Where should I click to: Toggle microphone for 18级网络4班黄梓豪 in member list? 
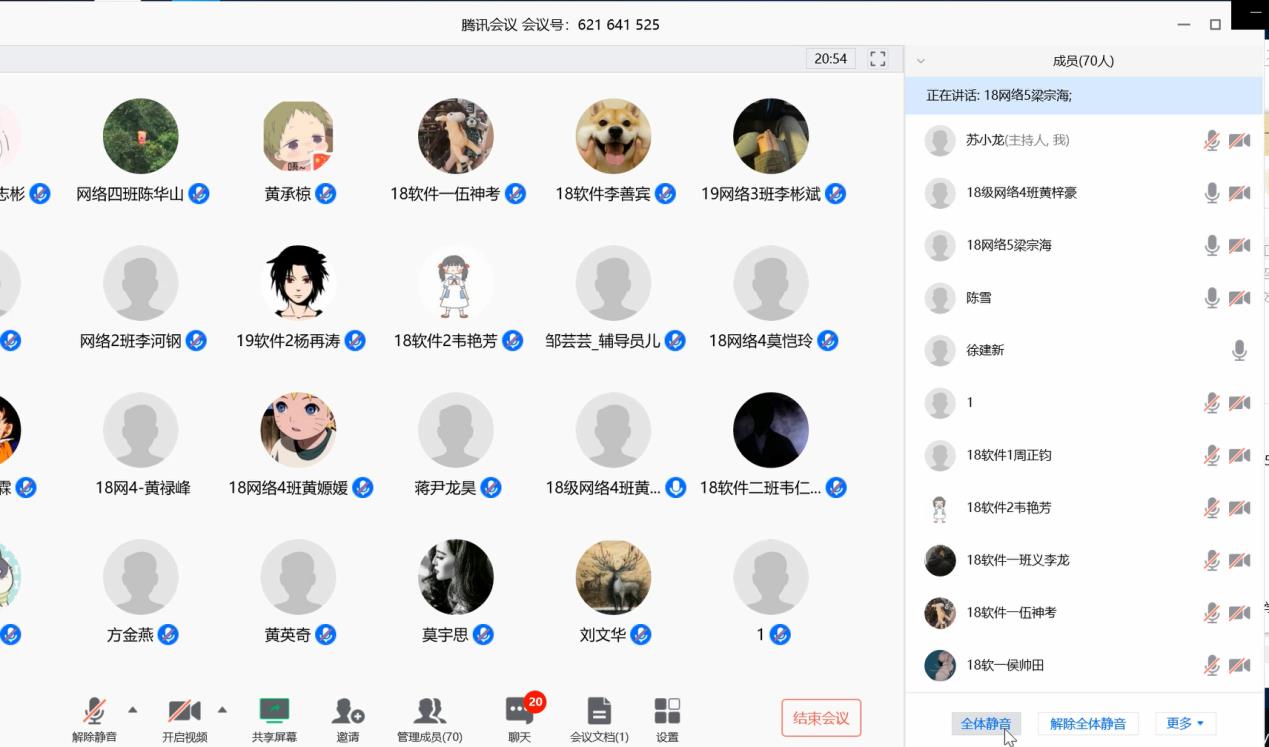pyautogui.click(x=1212, y=193)
